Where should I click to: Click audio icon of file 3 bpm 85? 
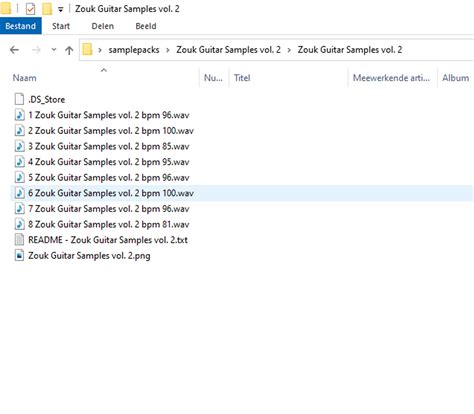point(19,146)
